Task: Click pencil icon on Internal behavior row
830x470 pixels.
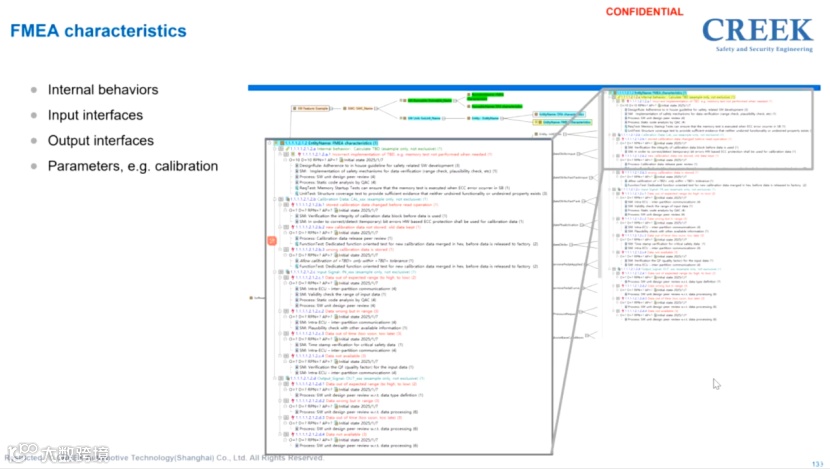Action: (x=287, y=149)
